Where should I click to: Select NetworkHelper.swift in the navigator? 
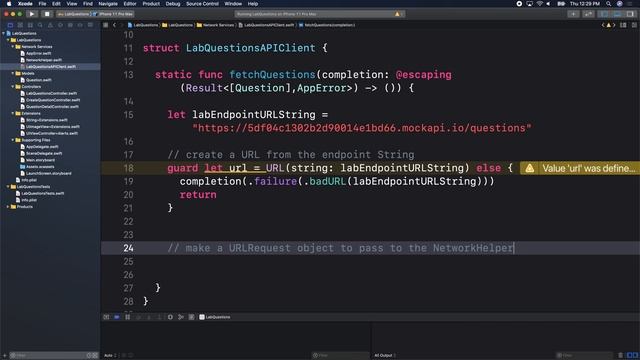44,60
